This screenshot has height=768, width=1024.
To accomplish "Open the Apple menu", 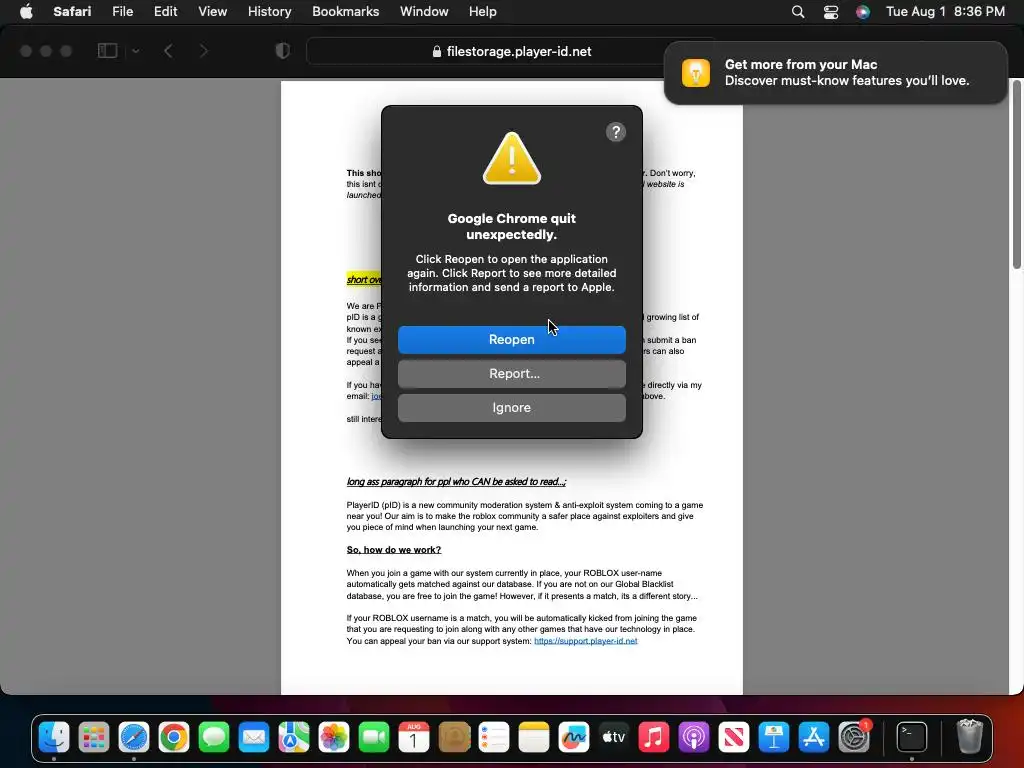I will pos(26,11).
